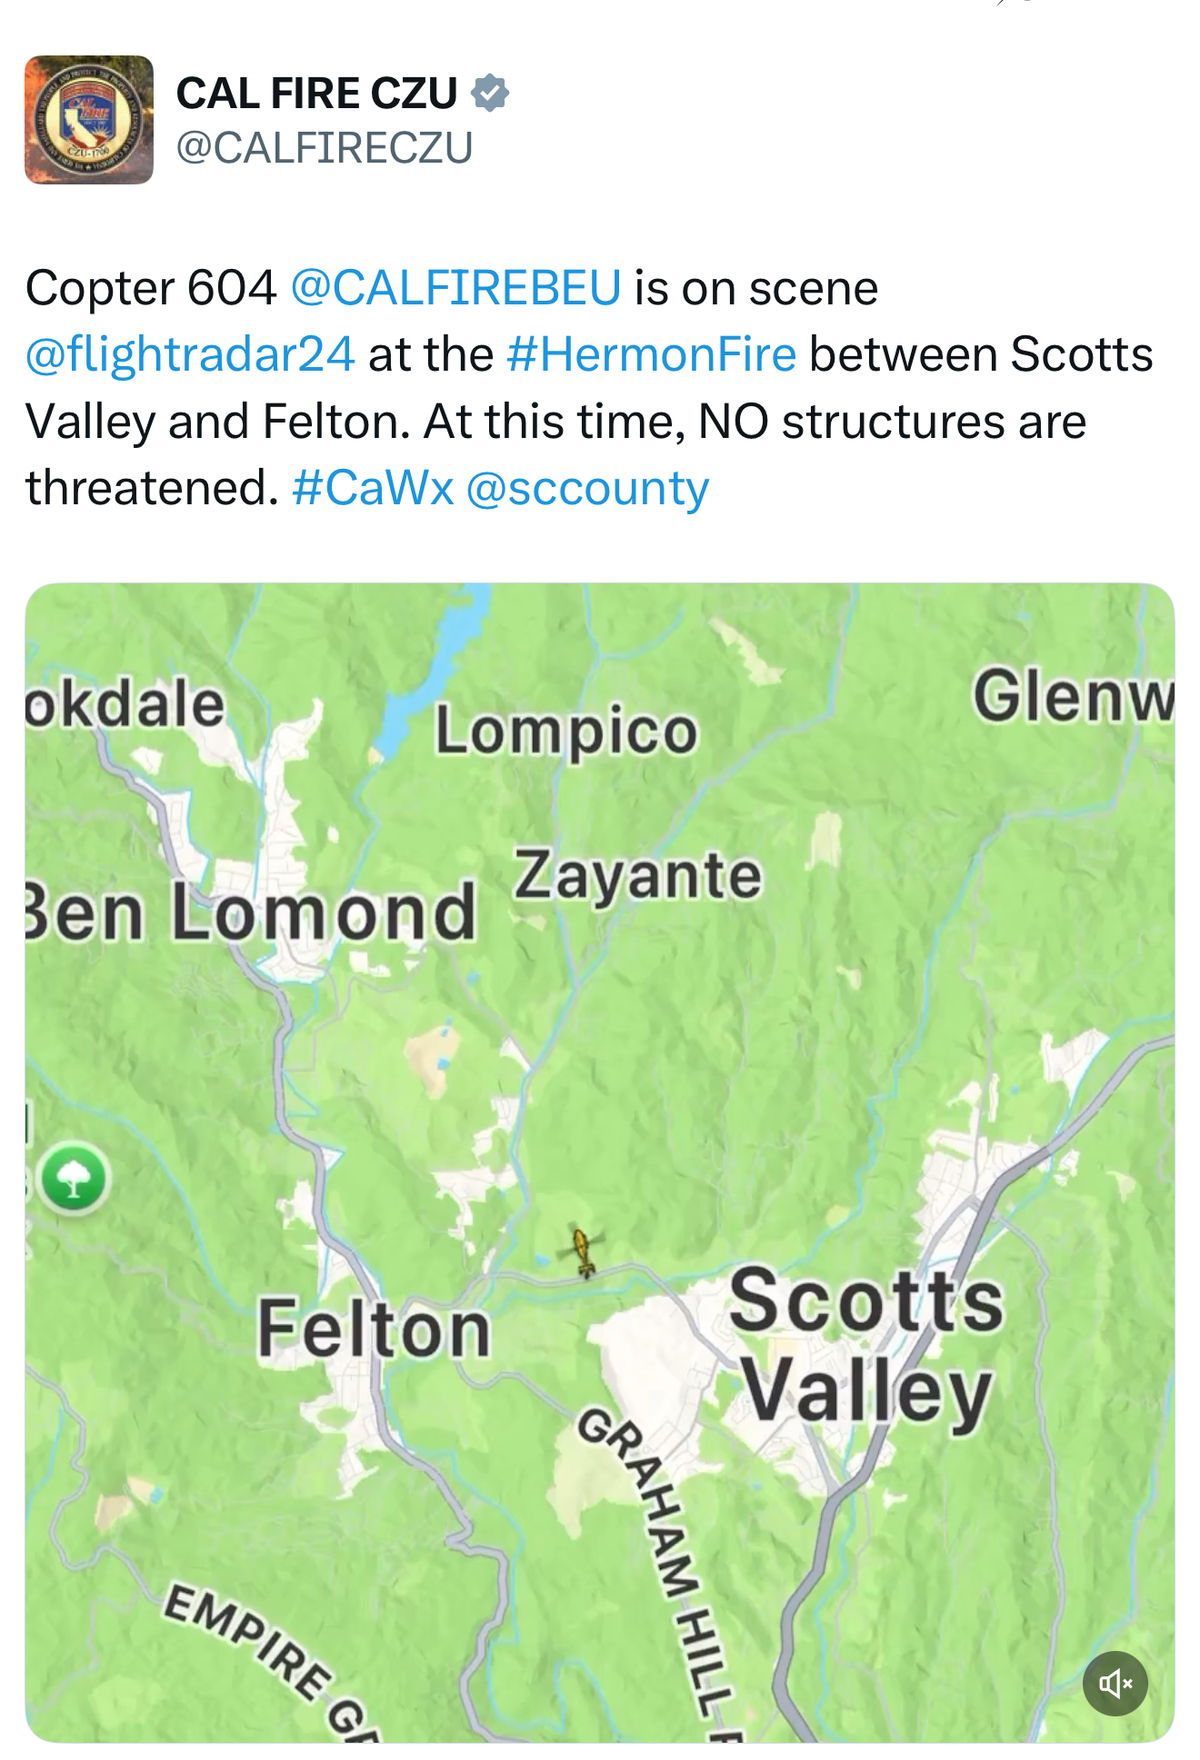Screen dimensions: 1200x1760
Task: Unmute the video with the speaker icon
Action: click(x=1115, y=1684)
